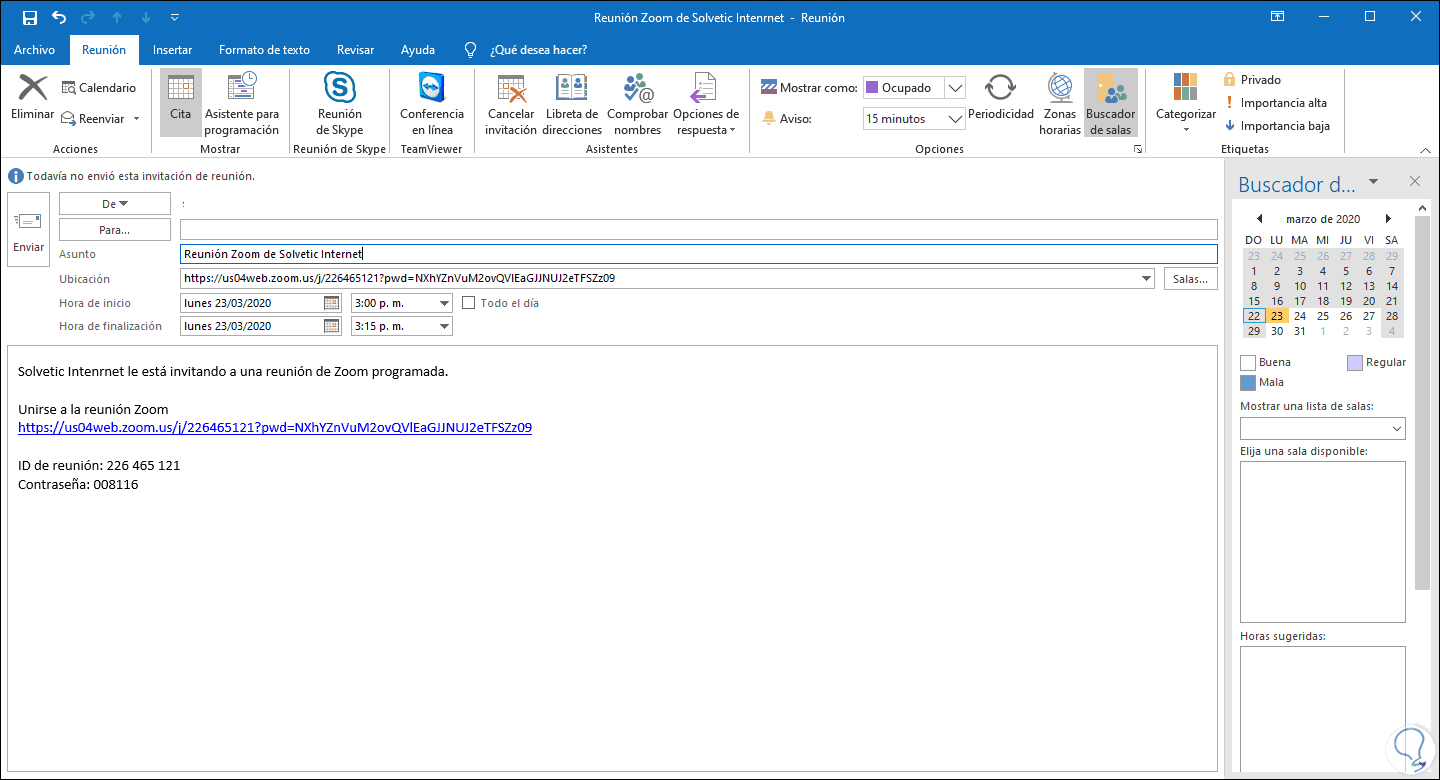Click the Eliminar delete icon

(x=32, y=98)
